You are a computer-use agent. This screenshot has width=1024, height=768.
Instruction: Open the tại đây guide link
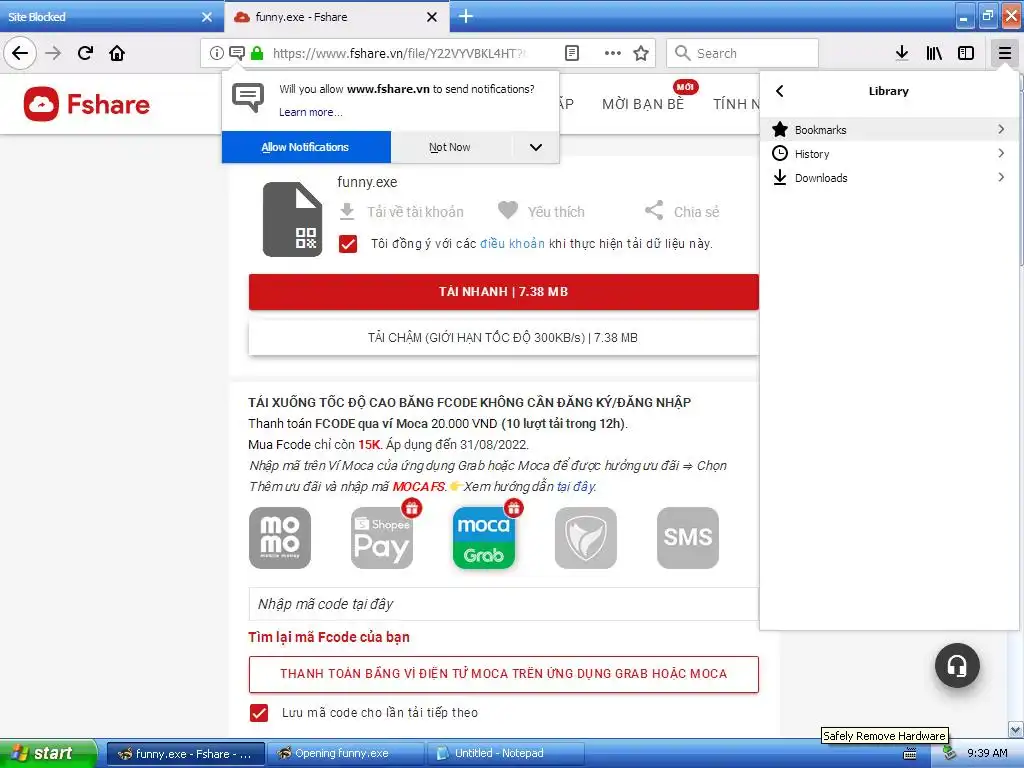575,487
